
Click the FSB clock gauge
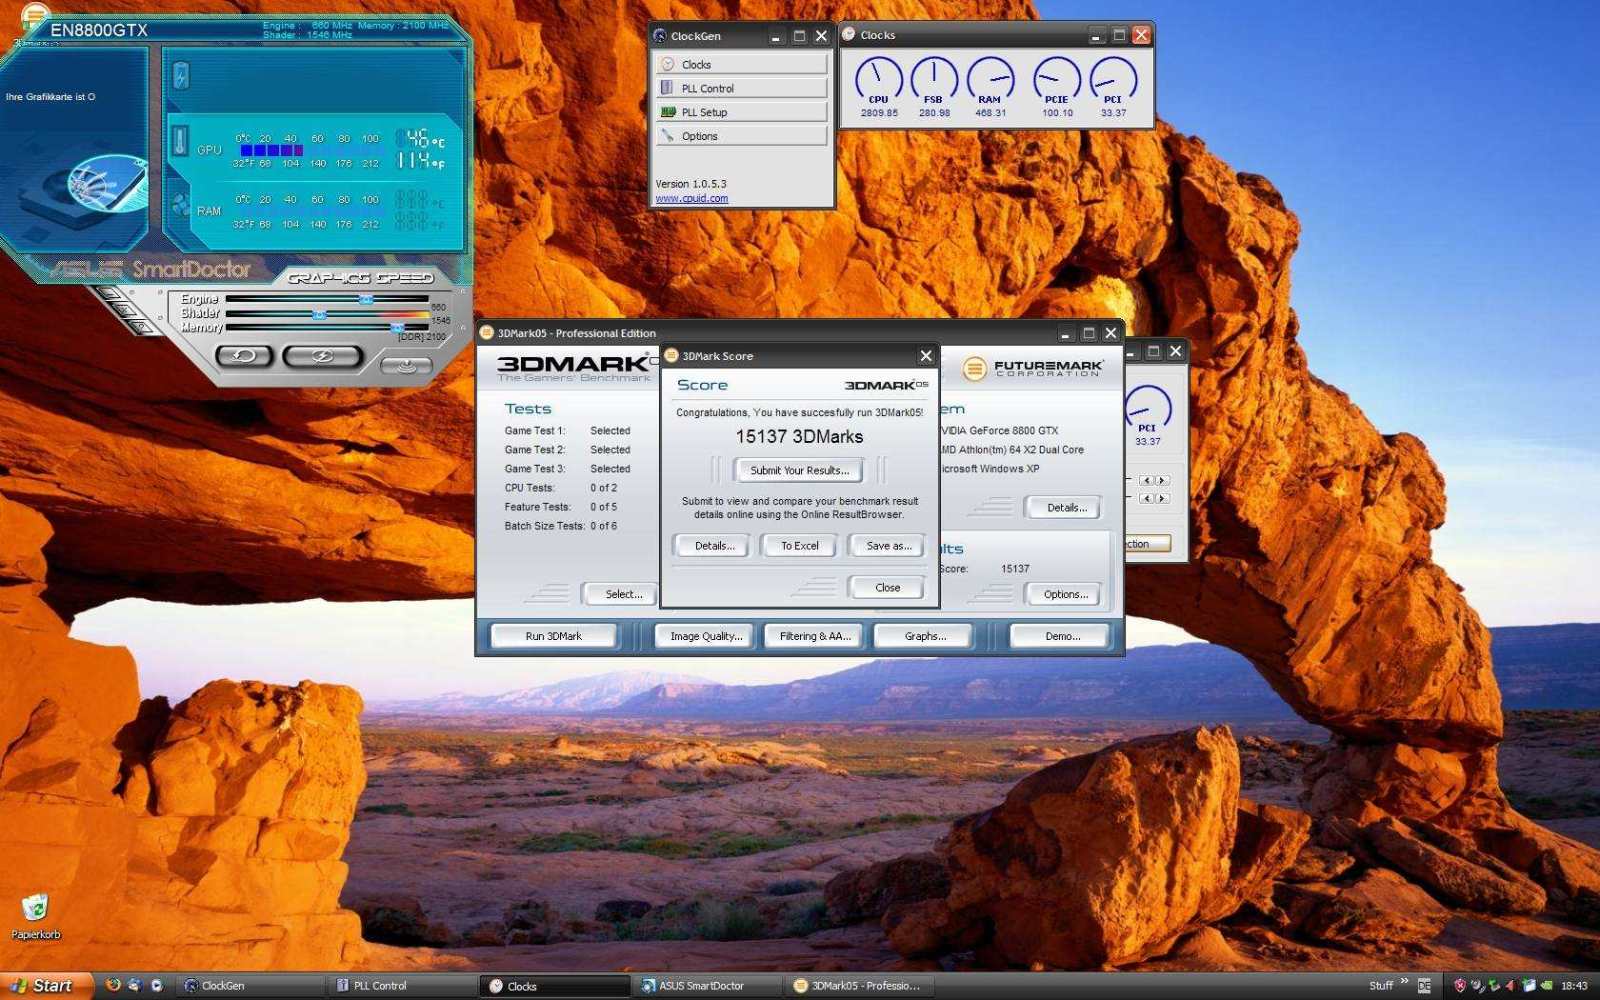pyautogui.click(x=934, y=86)
